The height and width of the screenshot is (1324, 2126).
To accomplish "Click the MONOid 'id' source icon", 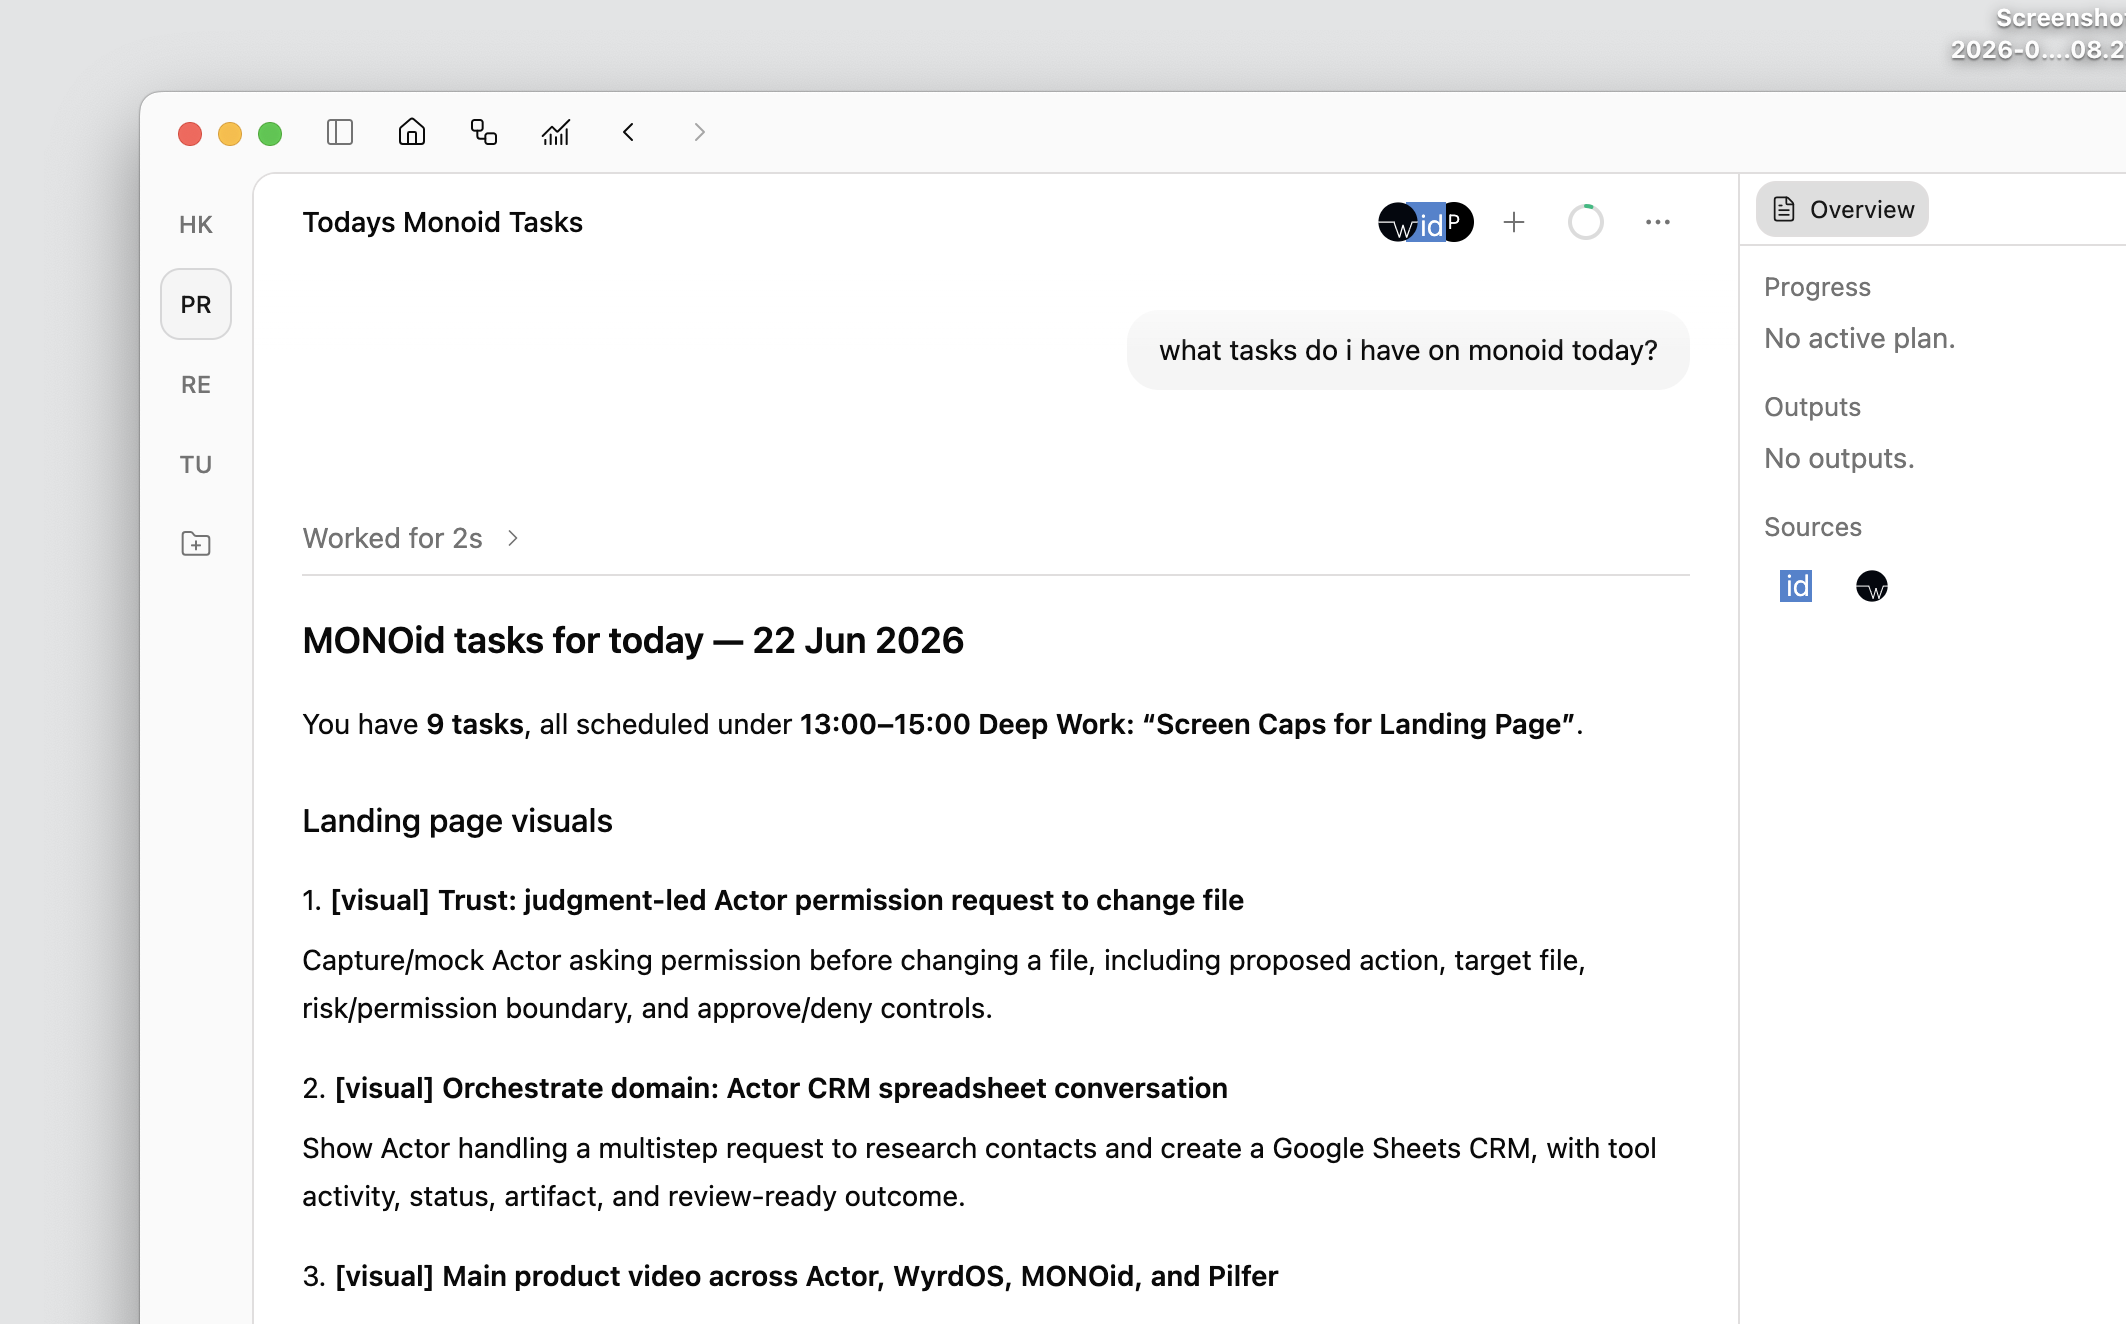I will coord(1796,586).
